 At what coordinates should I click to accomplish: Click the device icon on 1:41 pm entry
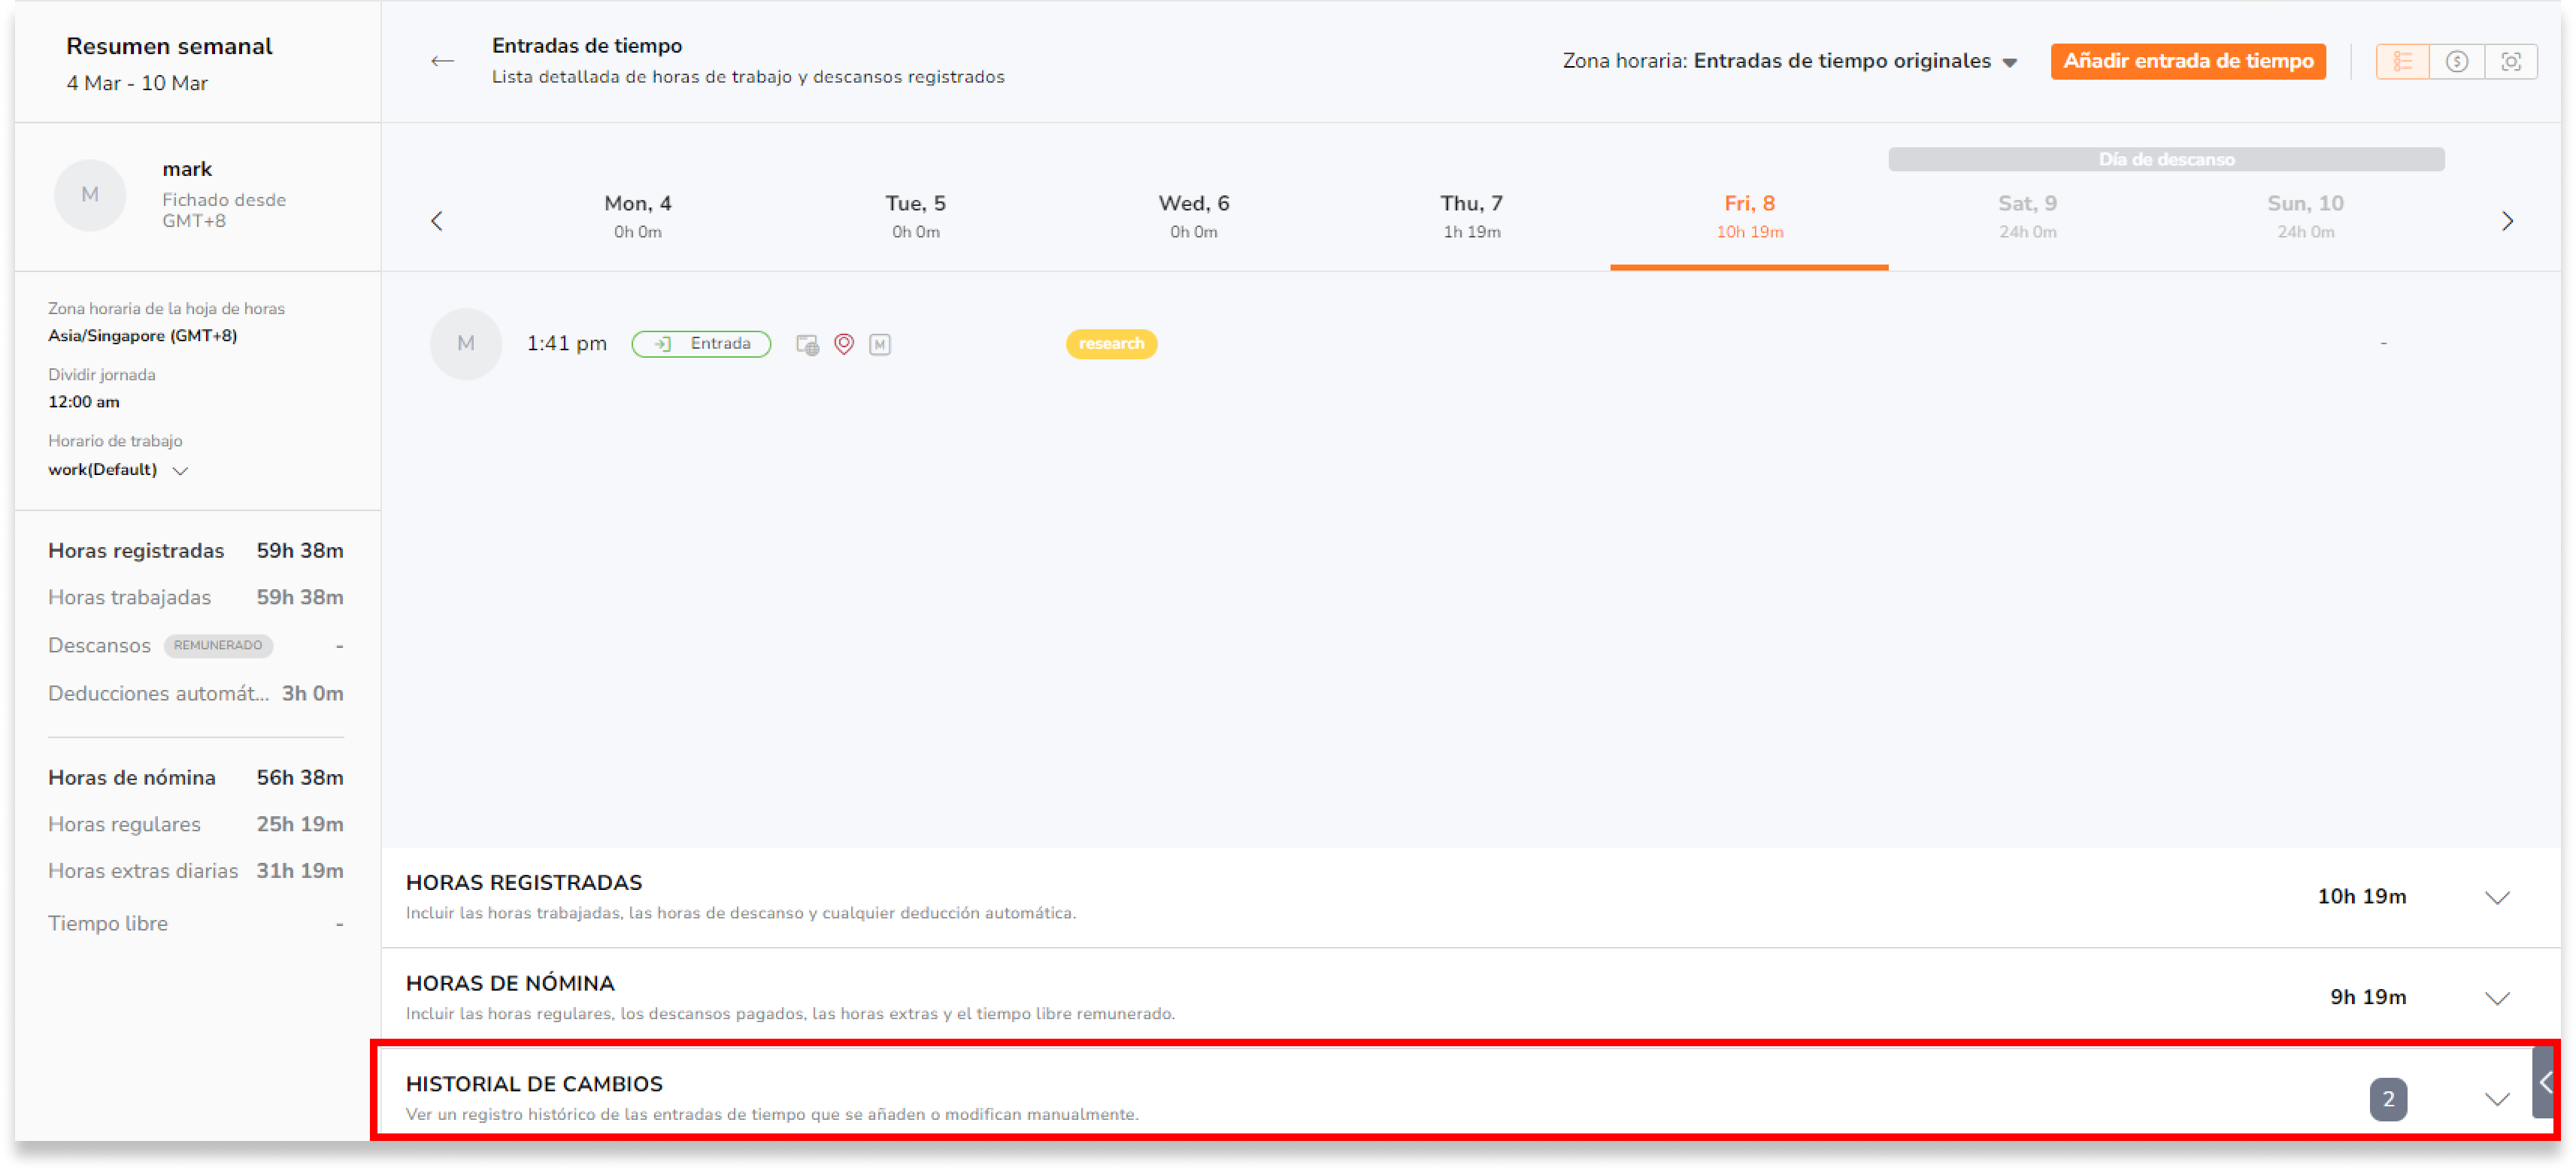(807, 345)
